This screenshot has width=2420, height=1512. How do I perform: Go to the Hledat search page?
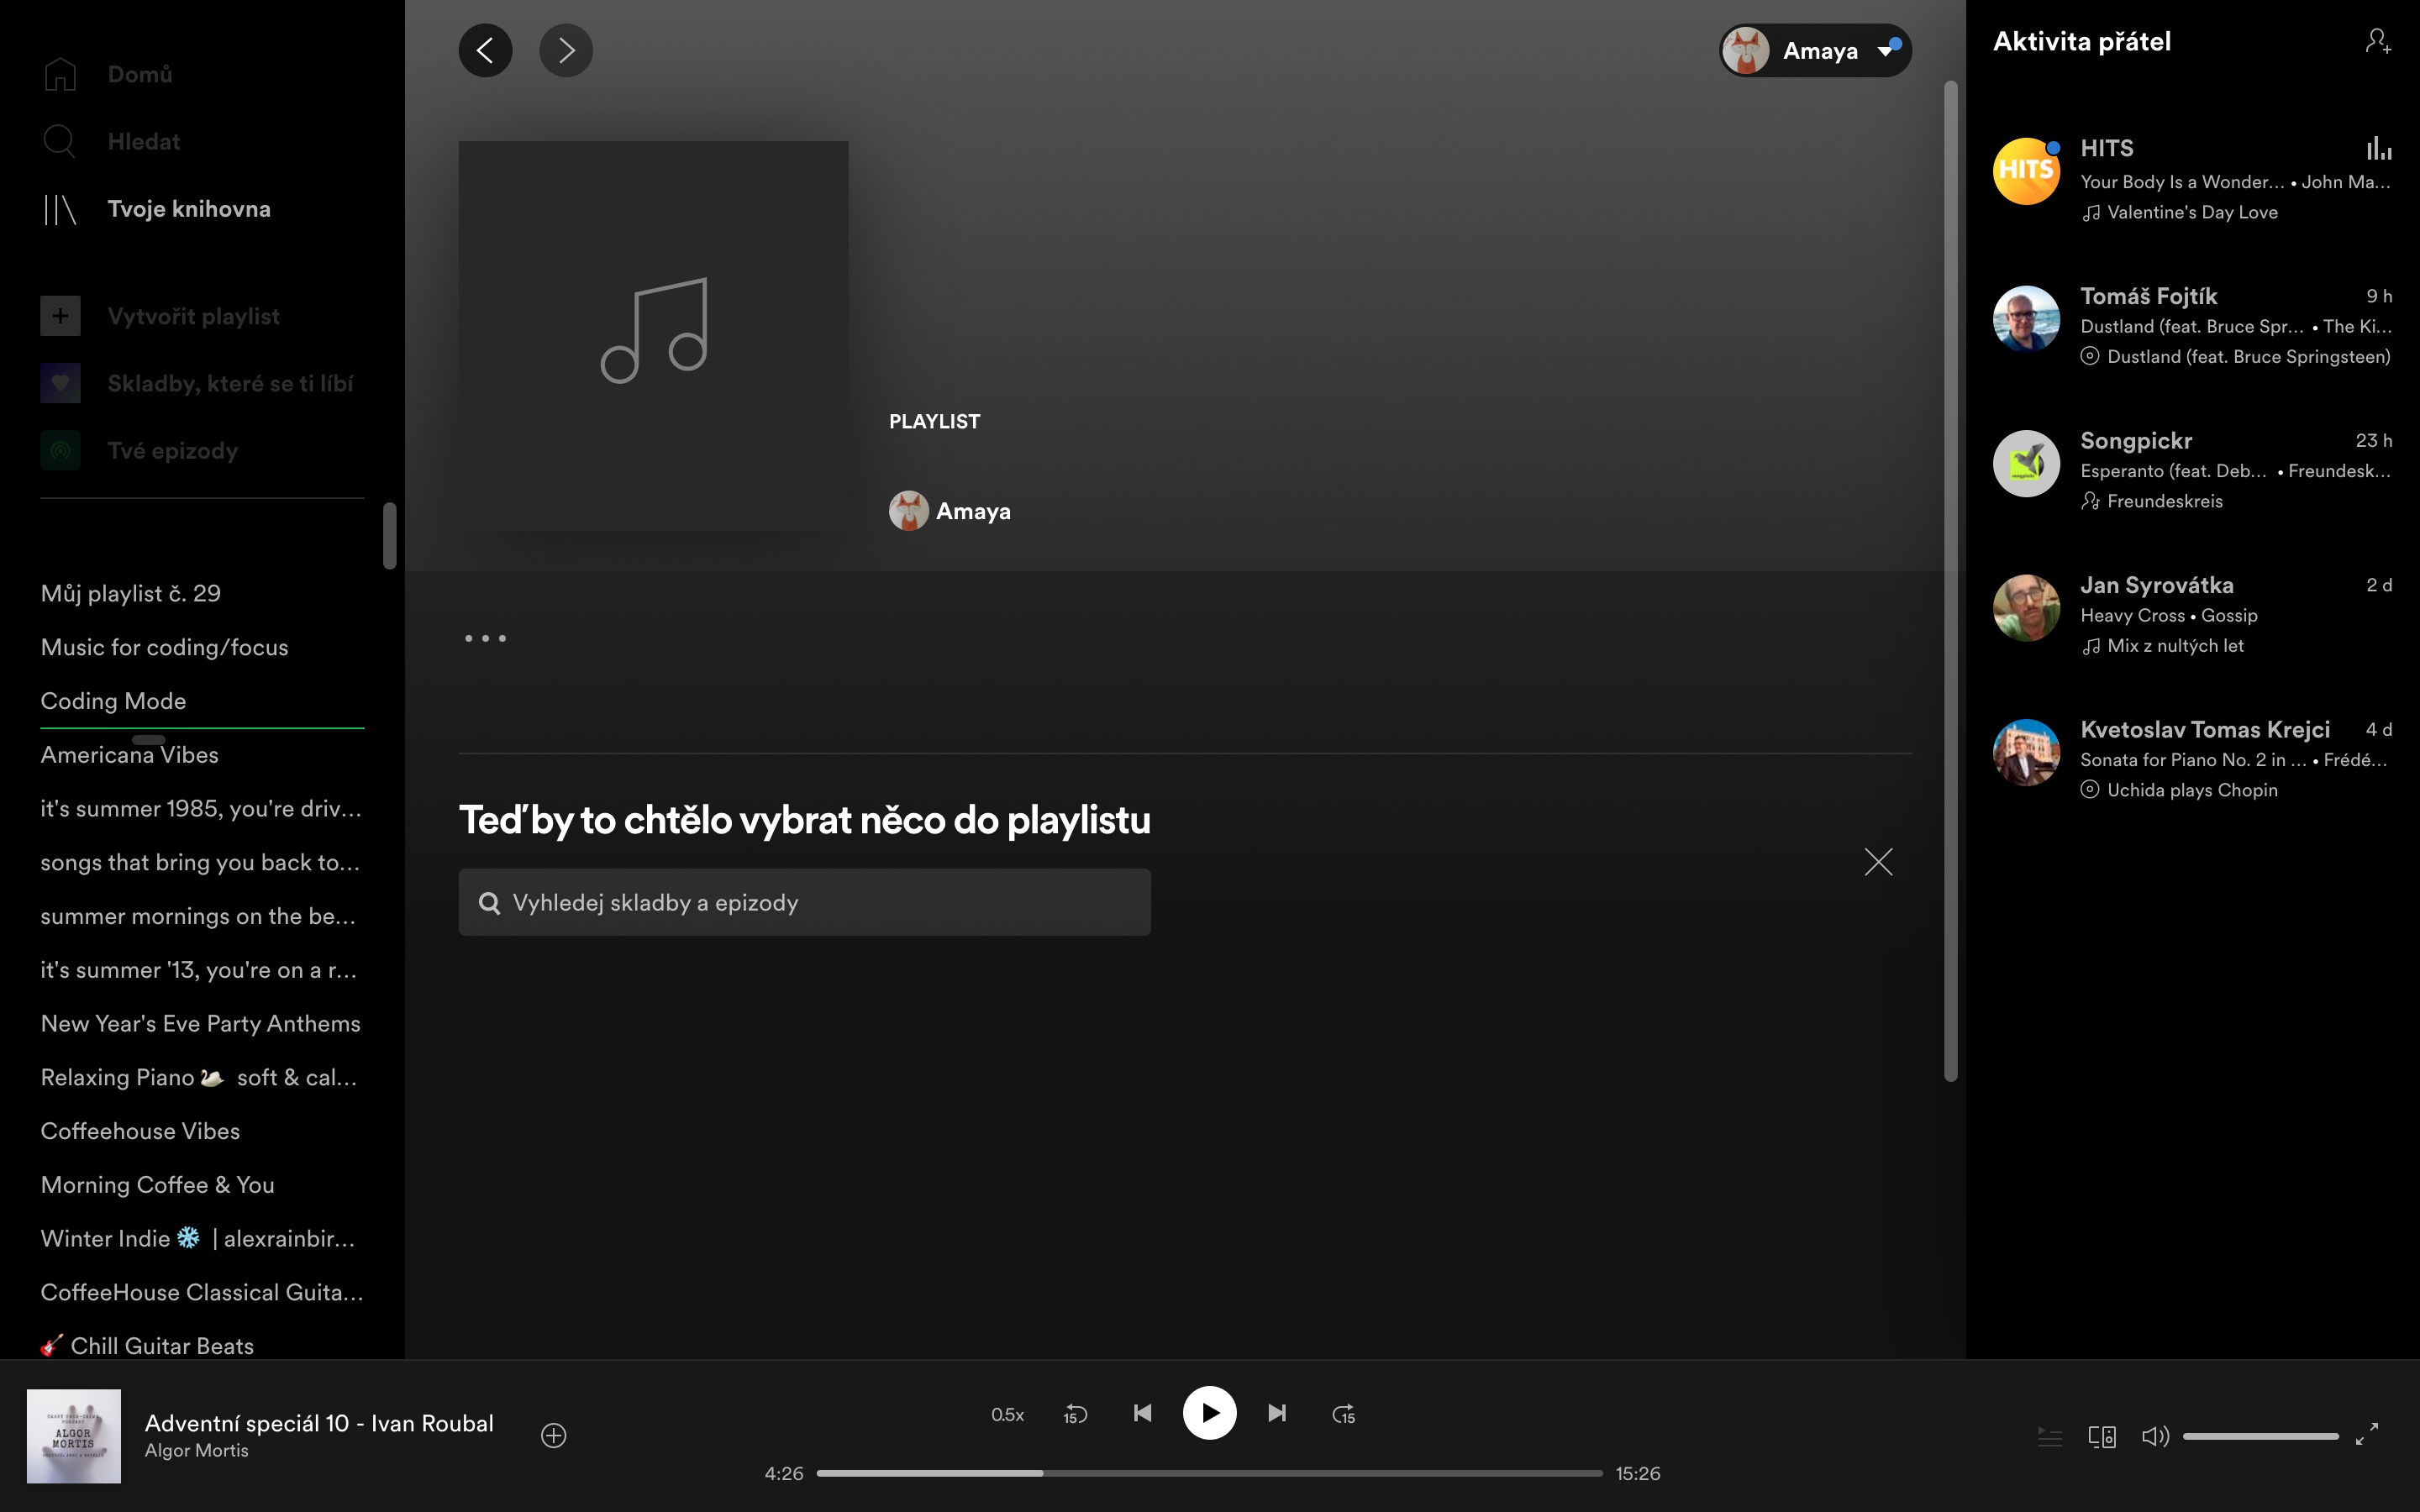[143, 142]
